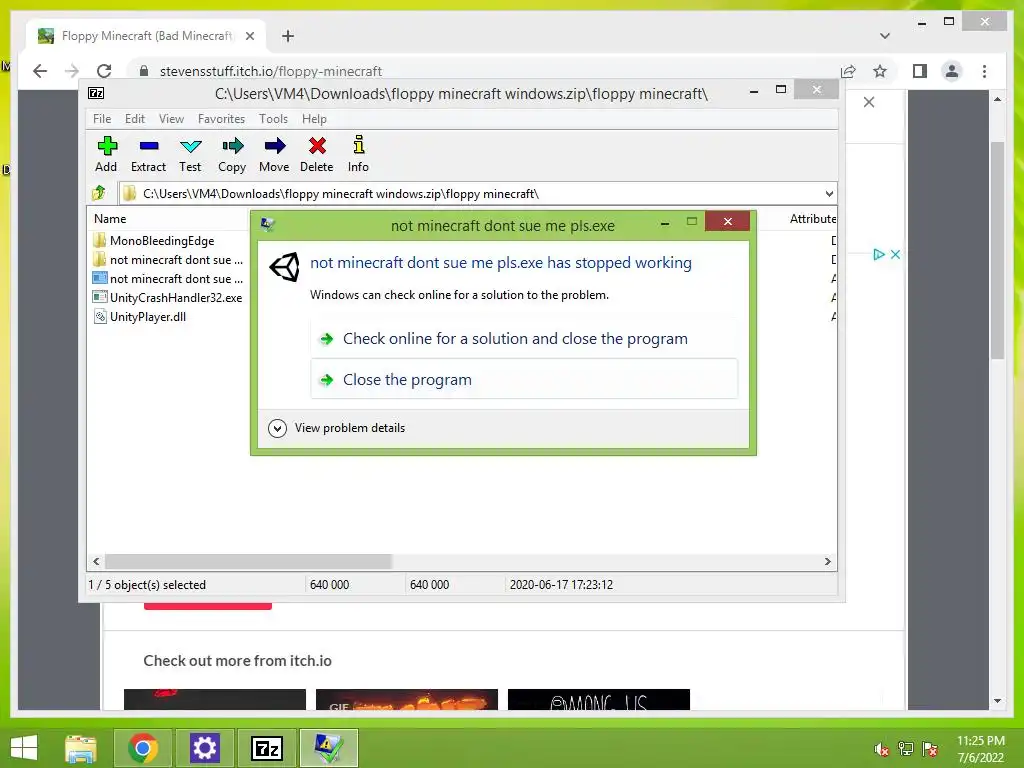This screenshot has height=768, width=1024.
Task: Click the network tray icon
Action: click(906, 750)
